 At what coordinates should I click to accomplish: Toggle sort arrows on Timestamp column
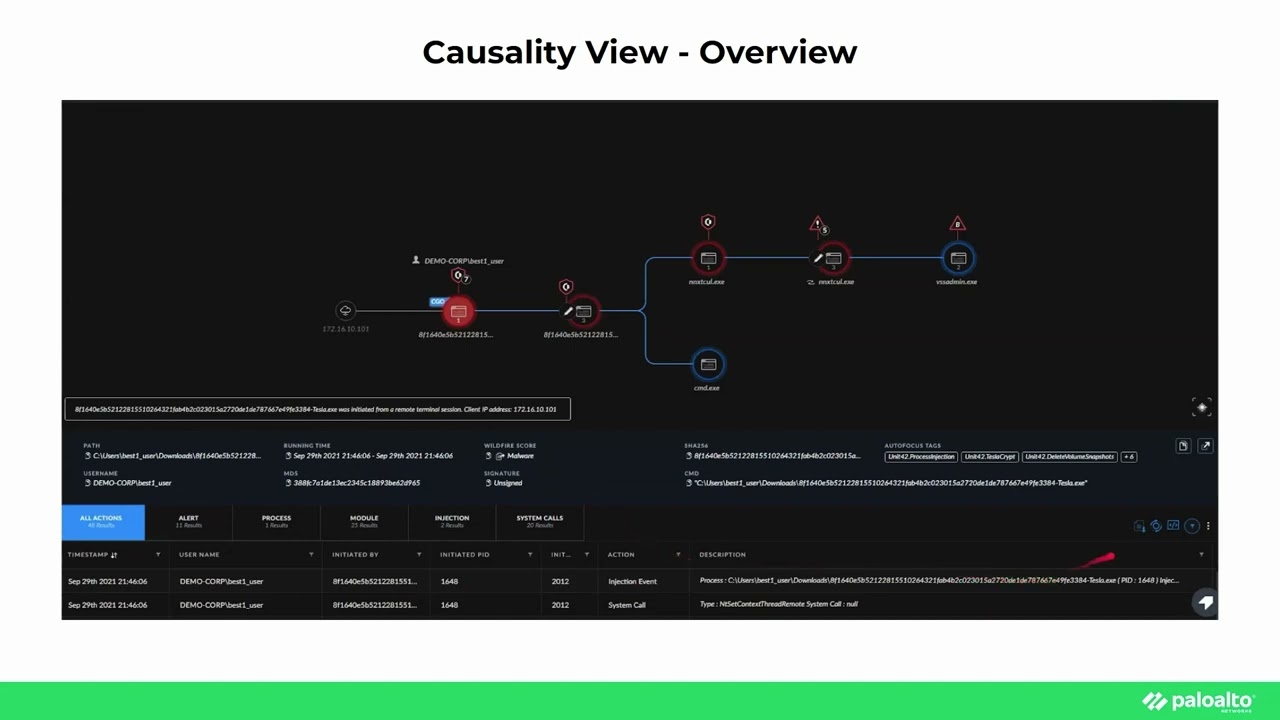114,555
